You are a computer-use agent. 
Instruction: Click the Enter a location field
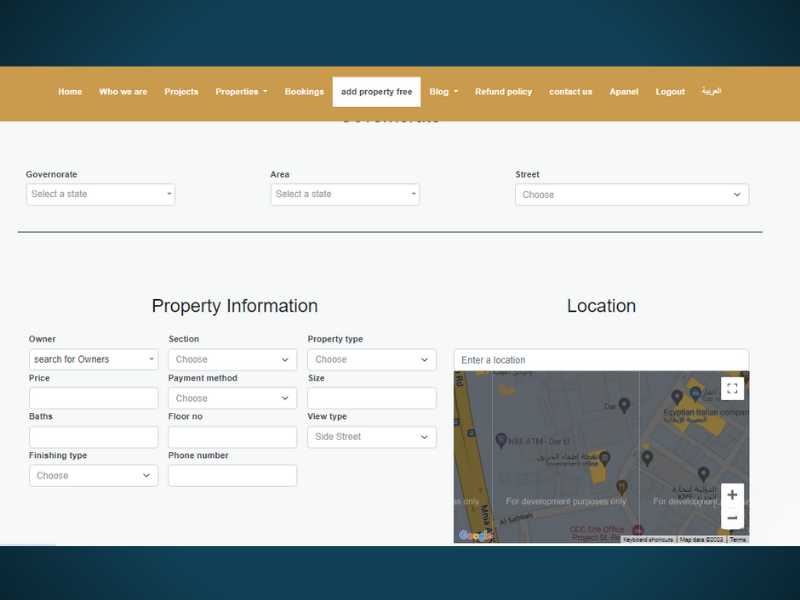[600, 359]
